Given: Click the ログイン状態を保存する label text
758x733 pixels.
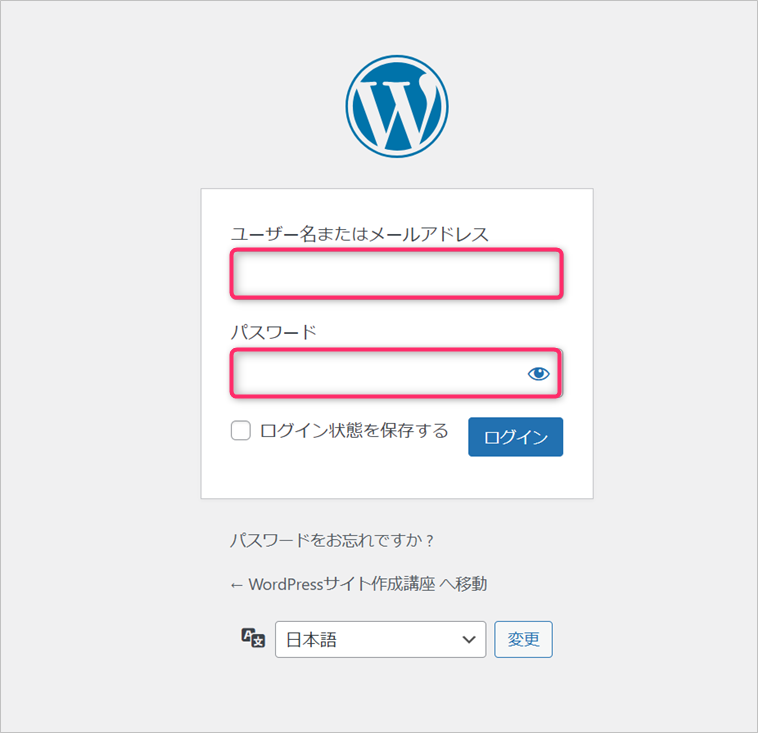Looking at the screenshot, I should coord(354,431).
